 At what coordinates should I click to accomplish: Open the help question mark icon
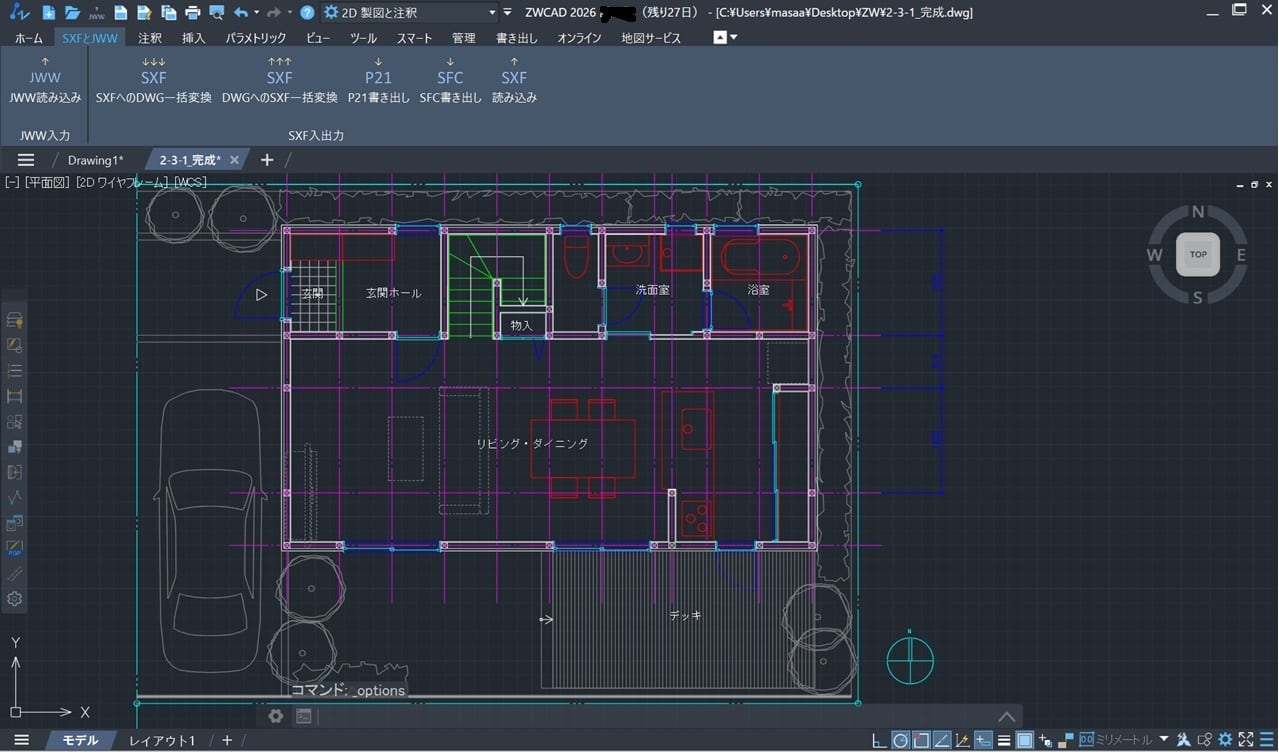click(307, 13)
